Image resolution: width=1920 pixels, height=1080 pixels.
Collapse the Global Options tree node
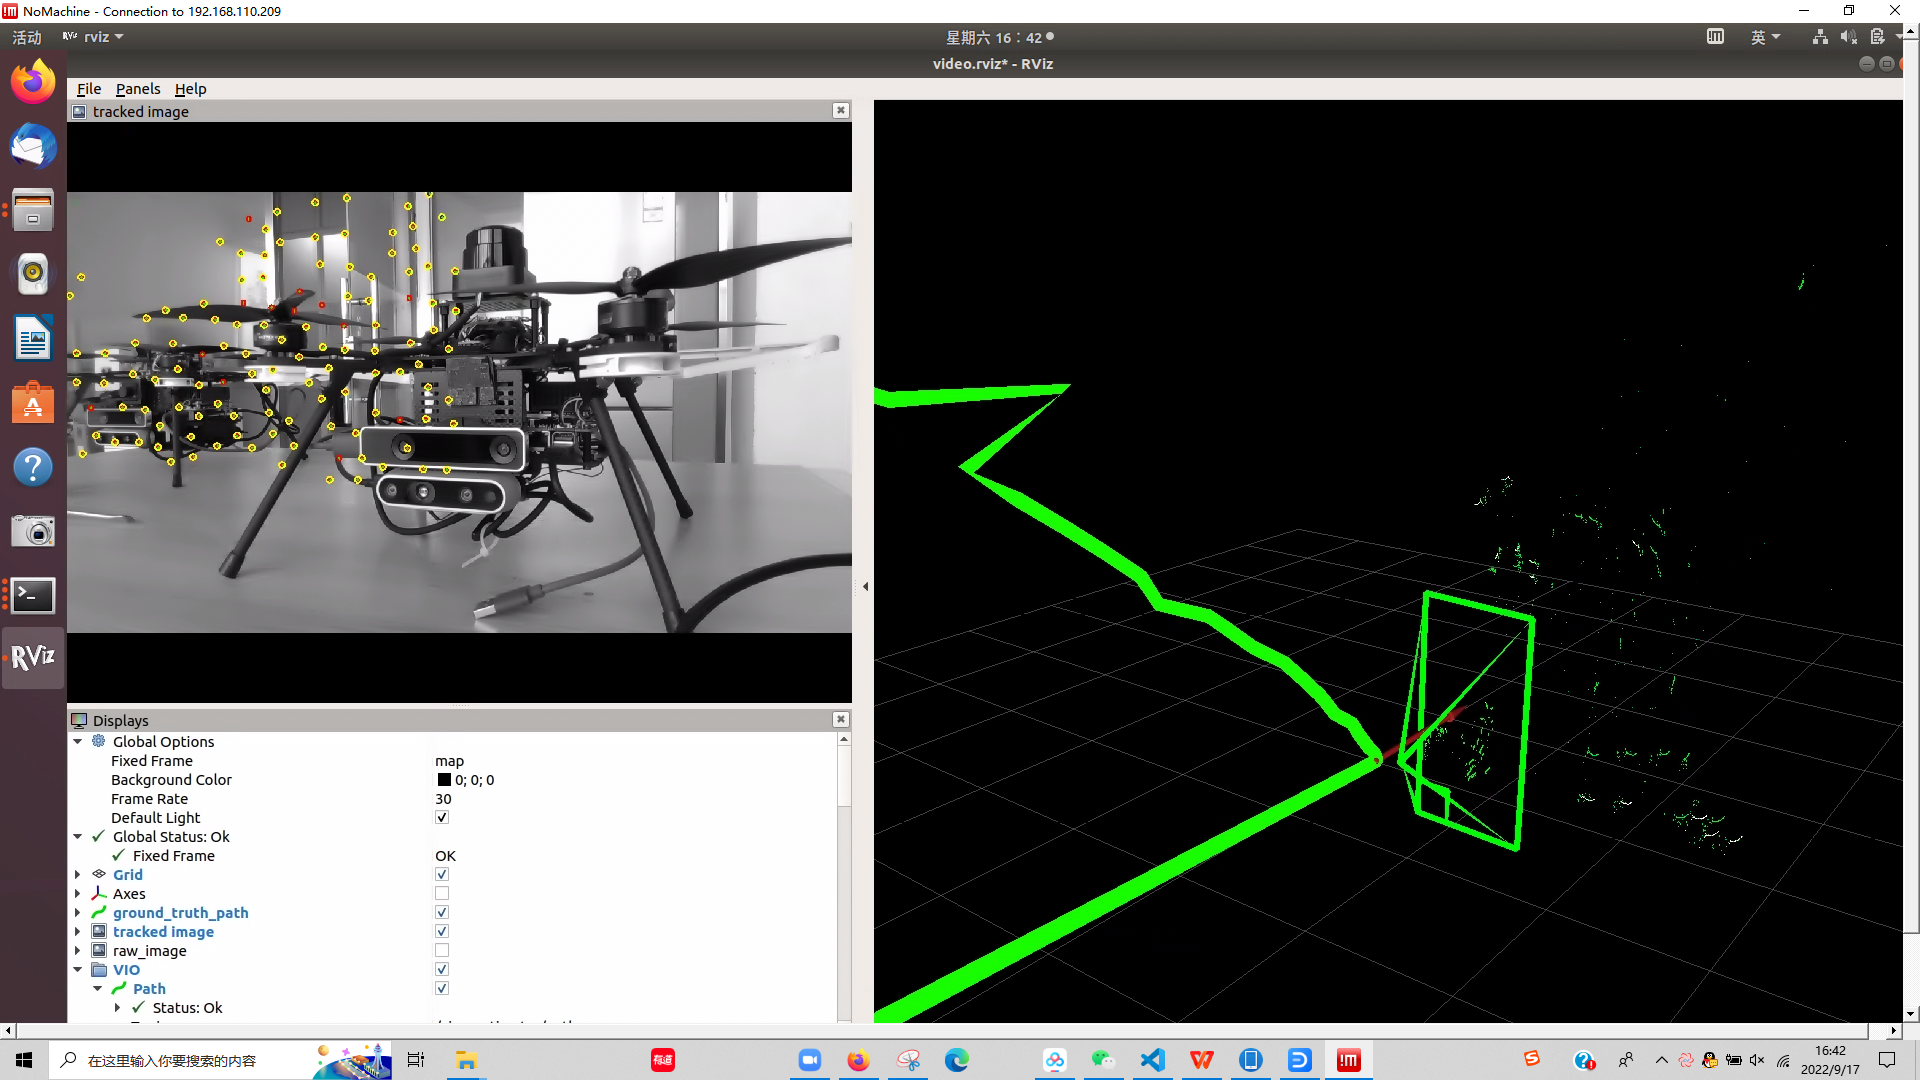click(x=78, y=742)
